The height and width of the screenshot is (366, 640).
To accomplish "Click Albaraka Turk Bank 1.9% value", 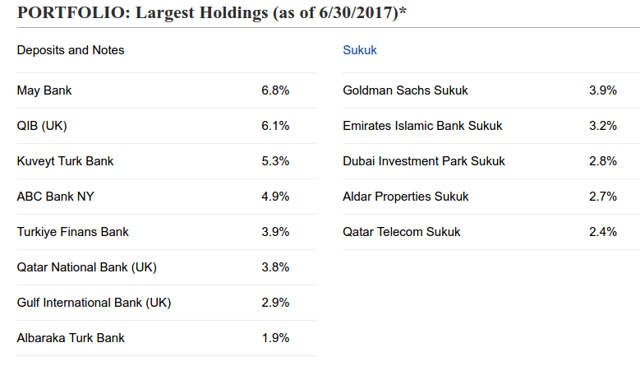I will pos(276,338).
